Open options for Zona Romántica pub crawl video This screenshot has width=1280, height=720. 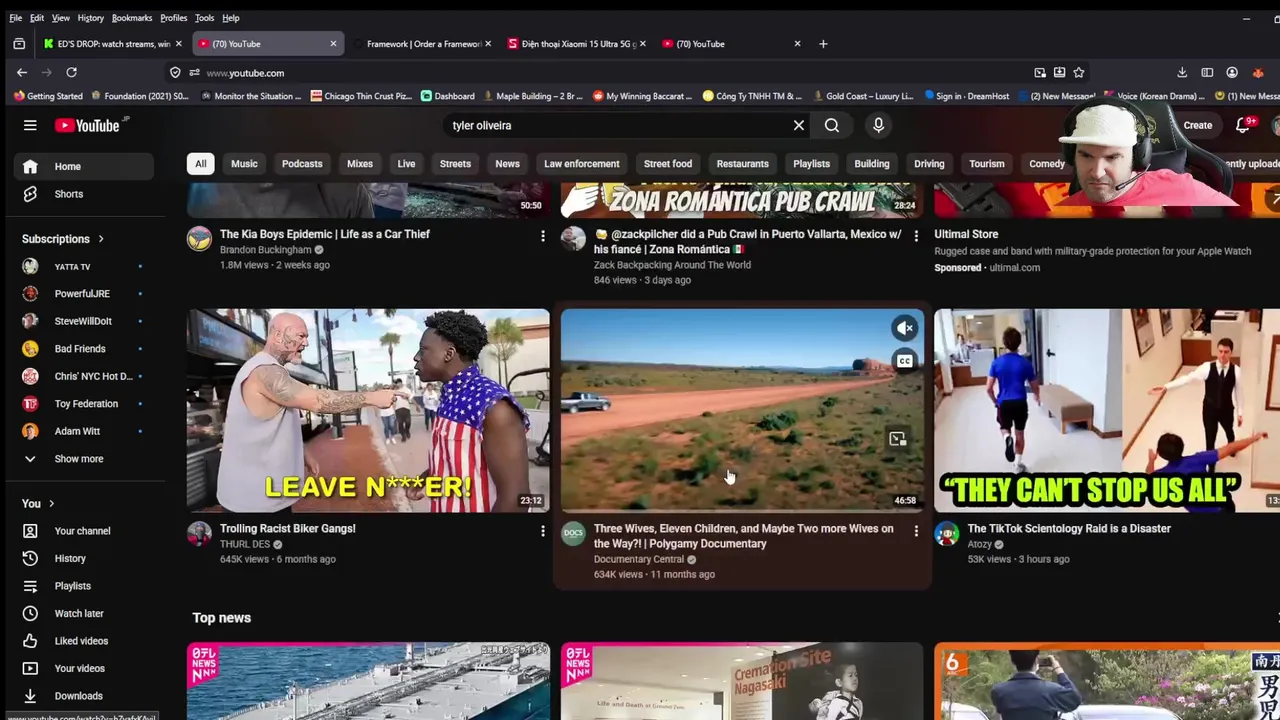pyautogui.click(x=916, y=236)
